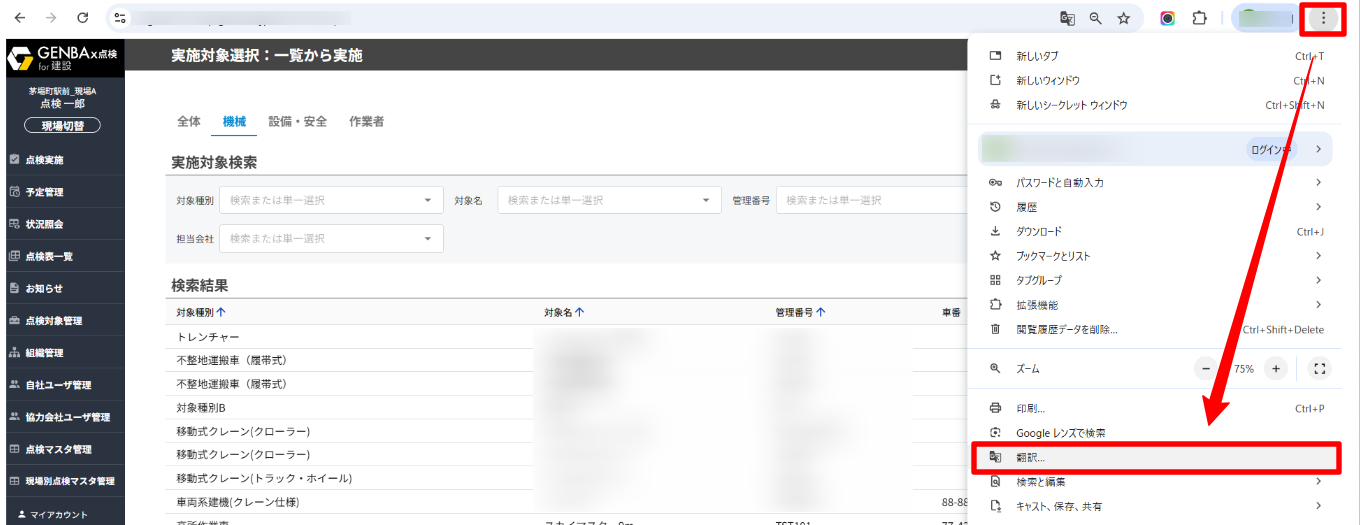Click the Chrome three-dot menu button
The width and height of the screenshot is (1360, 525).
click(x=1323, y=18)
